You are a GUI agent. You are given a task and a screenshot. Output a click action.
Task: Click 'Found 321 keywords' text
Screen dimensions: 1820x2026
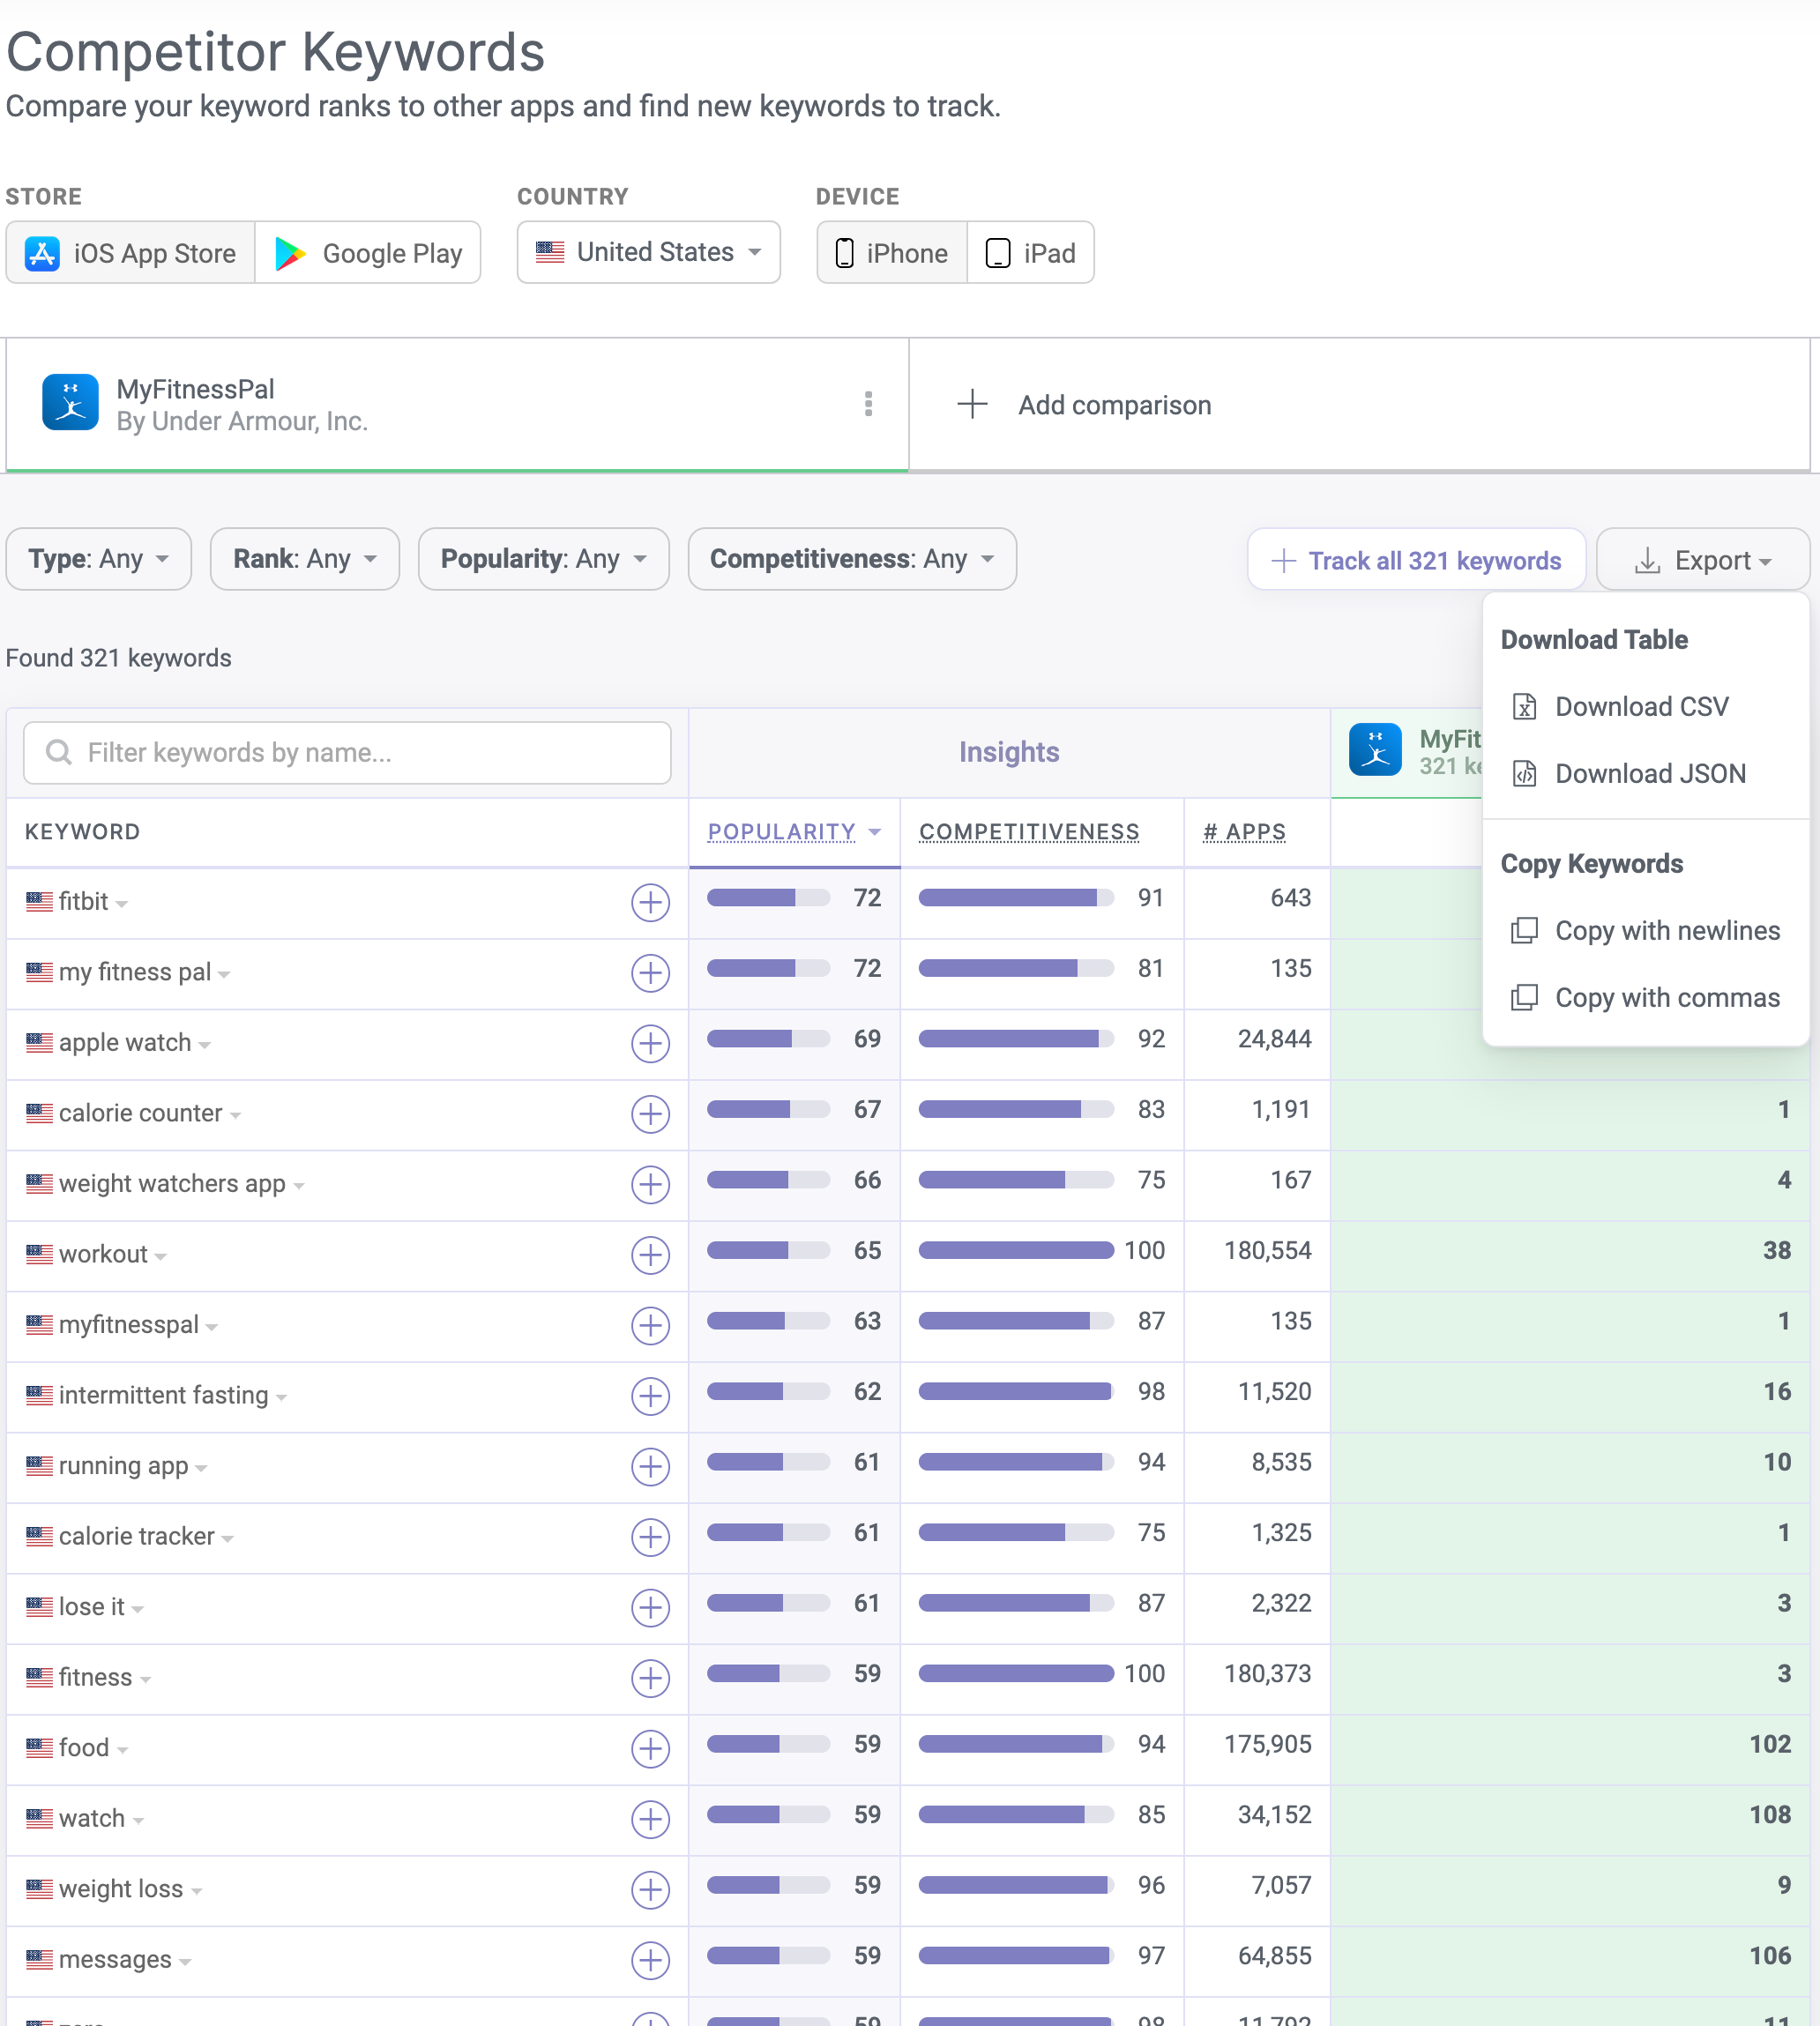(118, 657)
